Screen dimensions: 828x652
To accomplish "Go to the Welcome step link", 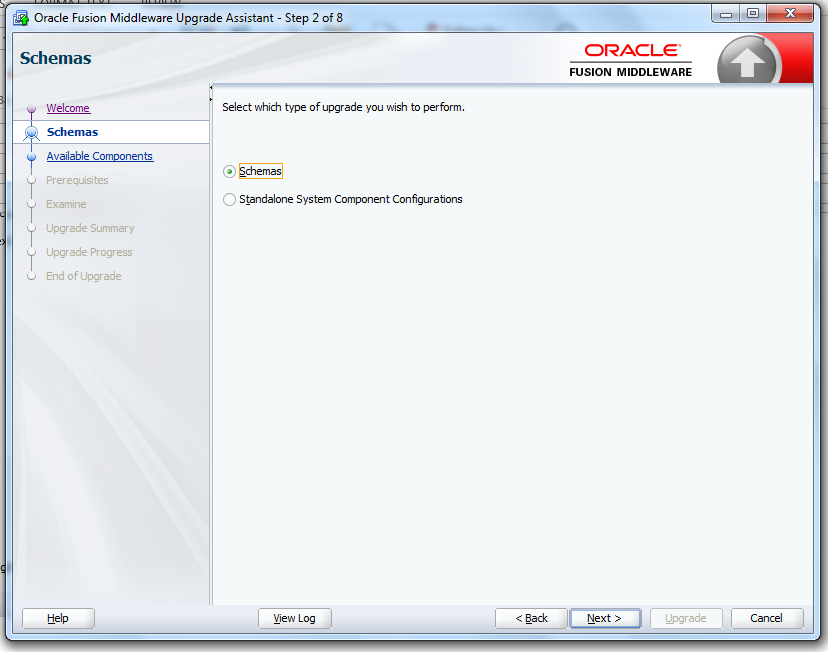I will point(68,108).
